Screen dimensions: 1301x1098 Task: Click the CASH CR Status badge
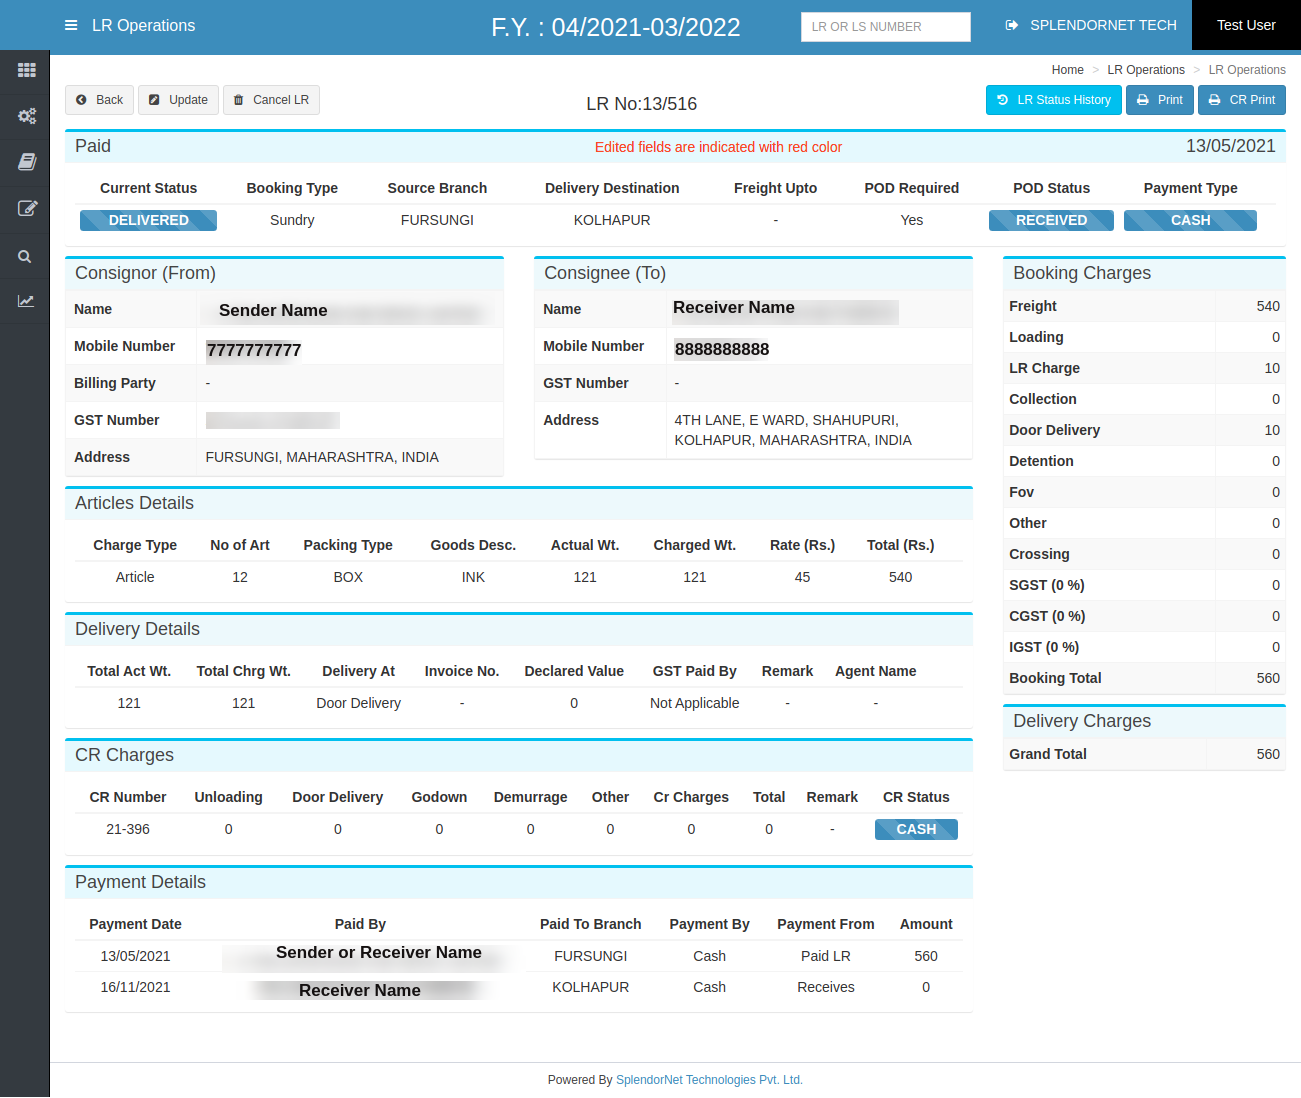(x=916, y=829)
